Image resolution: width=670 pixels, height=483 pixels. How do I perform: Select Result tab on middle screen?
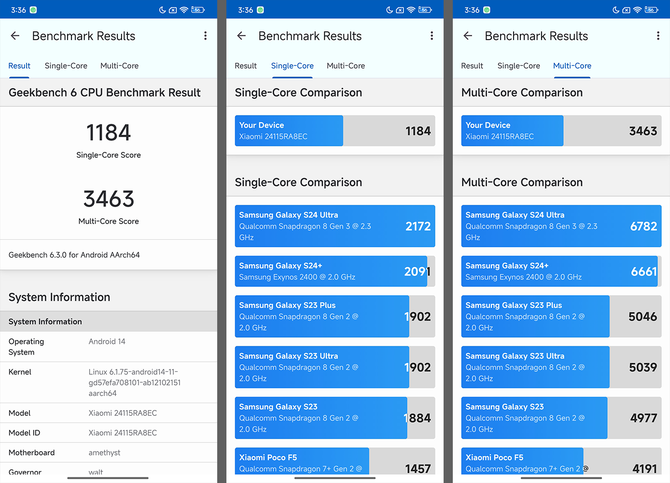pyautogui.click(x=246, y=66)
